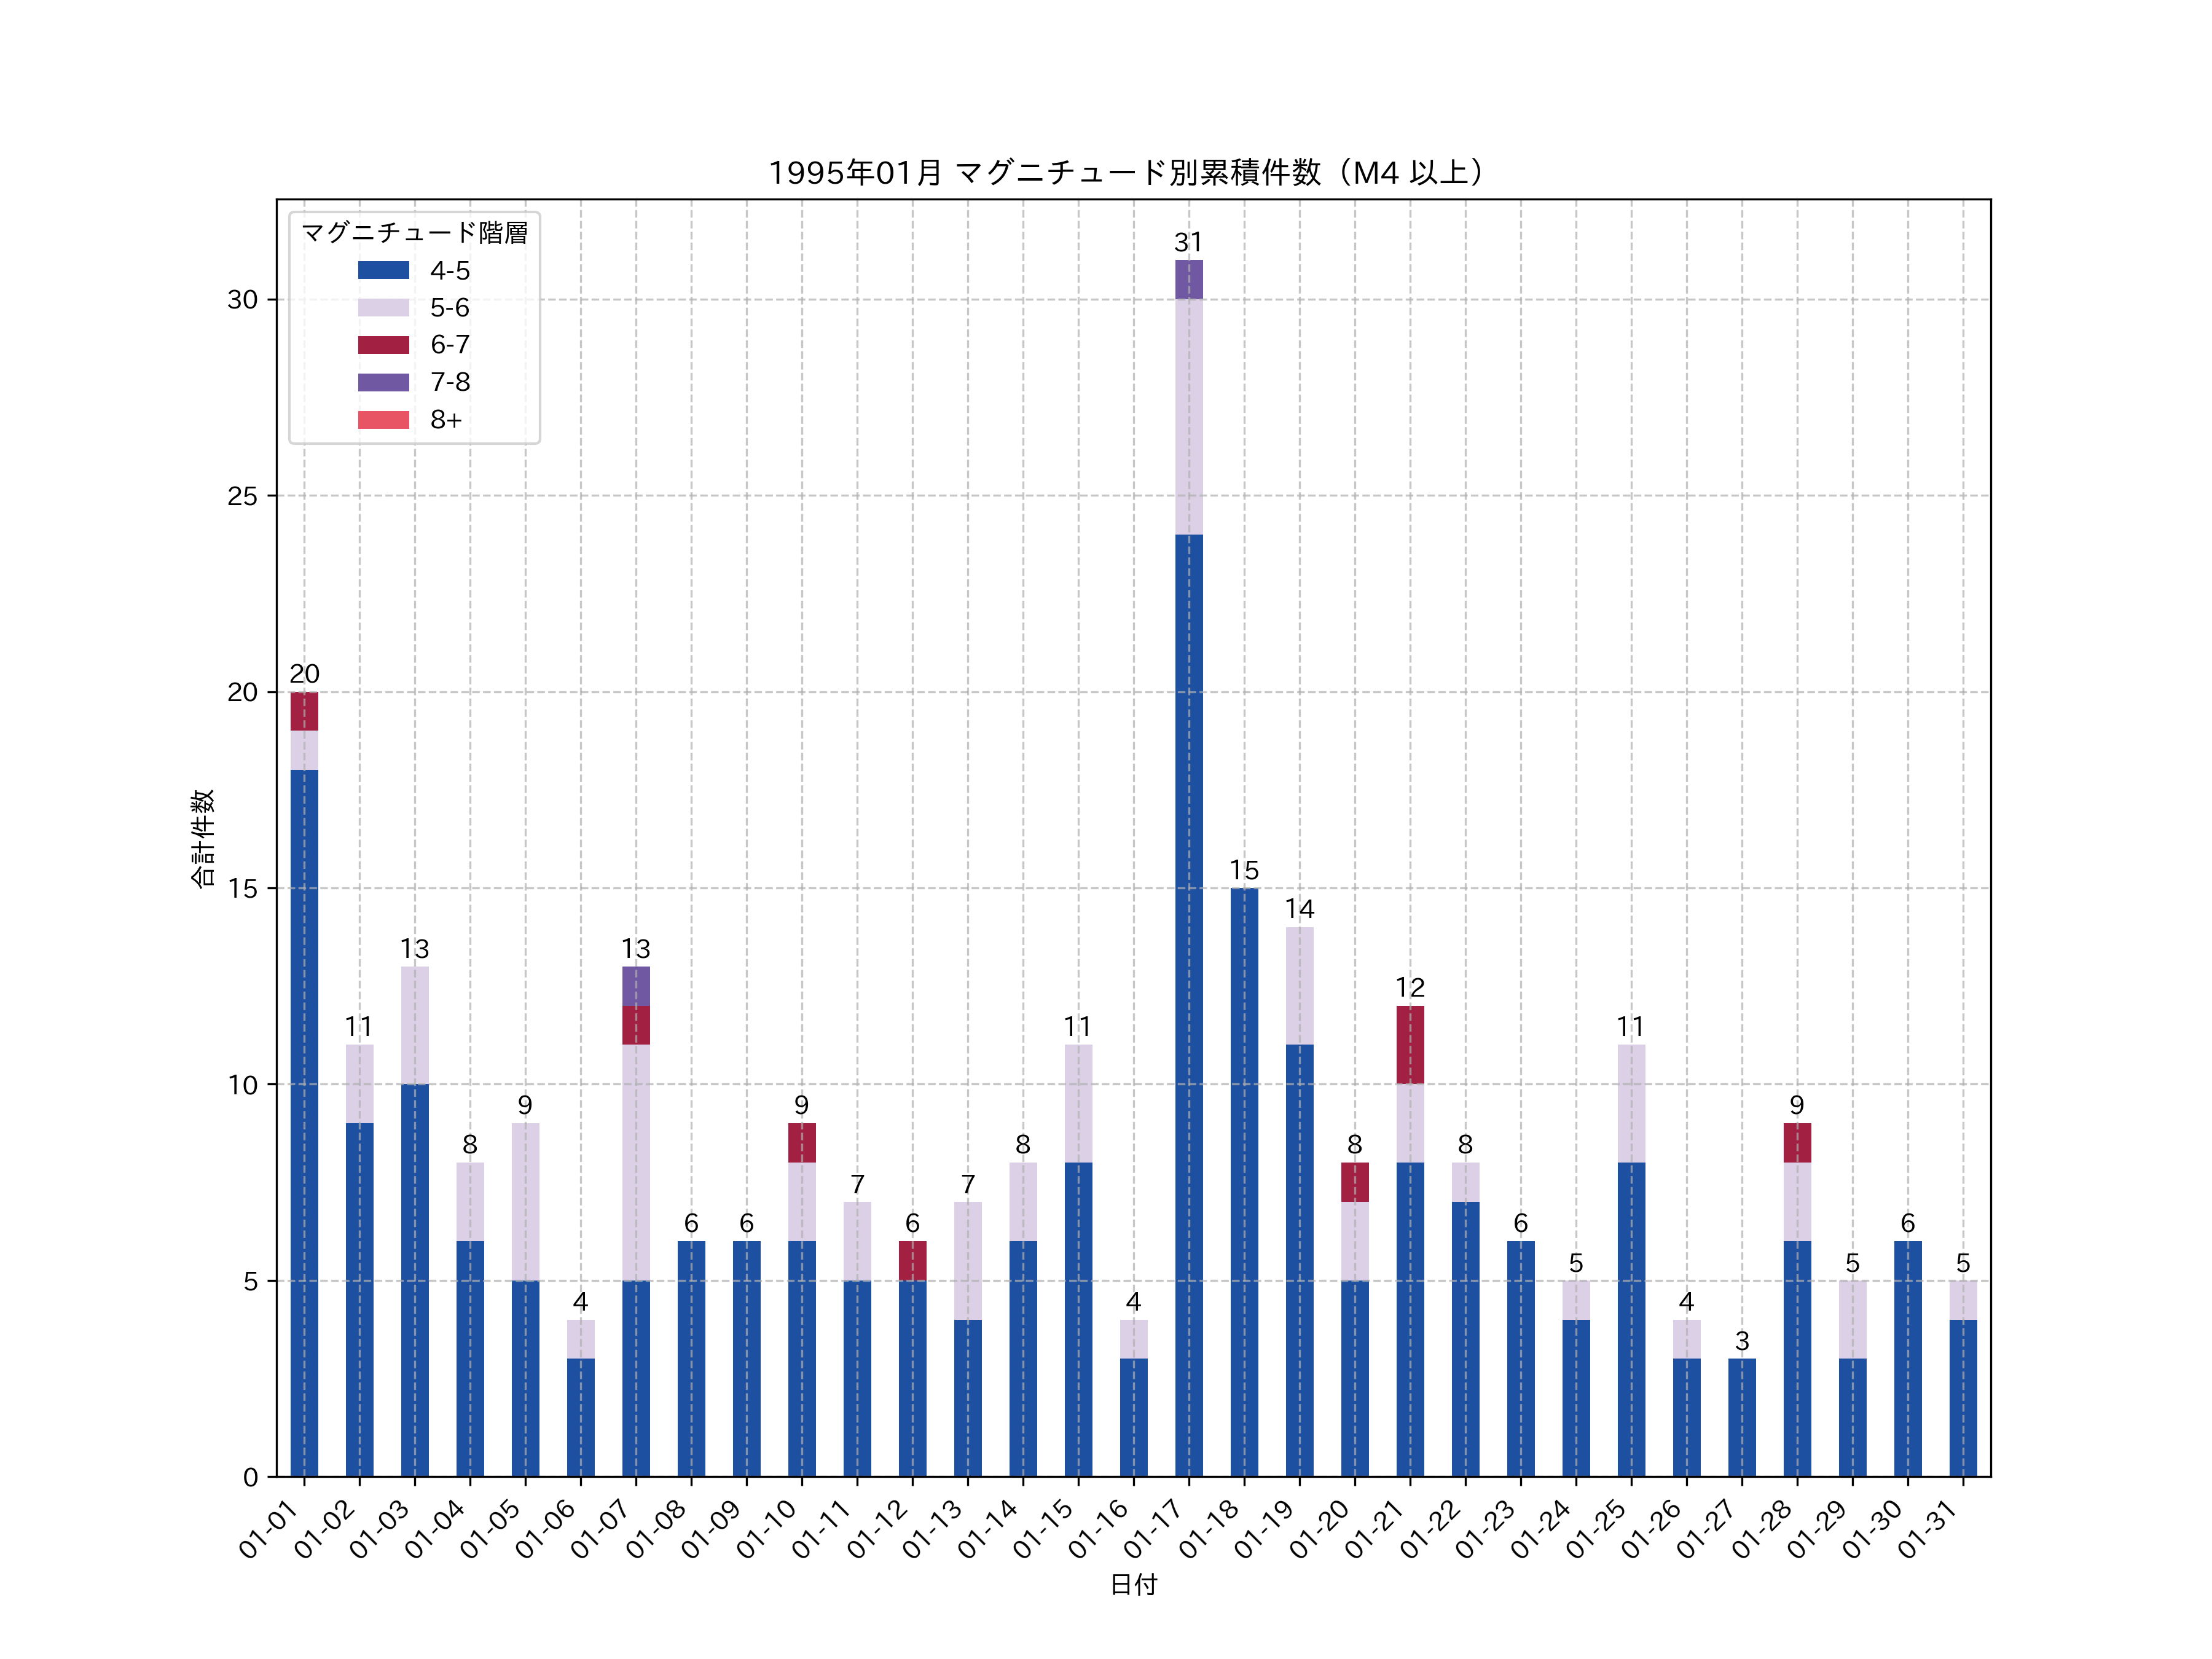This screenshot has width=2212, height=1659.
Task: Click the crimson segment atop 01-01 bar
Action: pos(304,711)
